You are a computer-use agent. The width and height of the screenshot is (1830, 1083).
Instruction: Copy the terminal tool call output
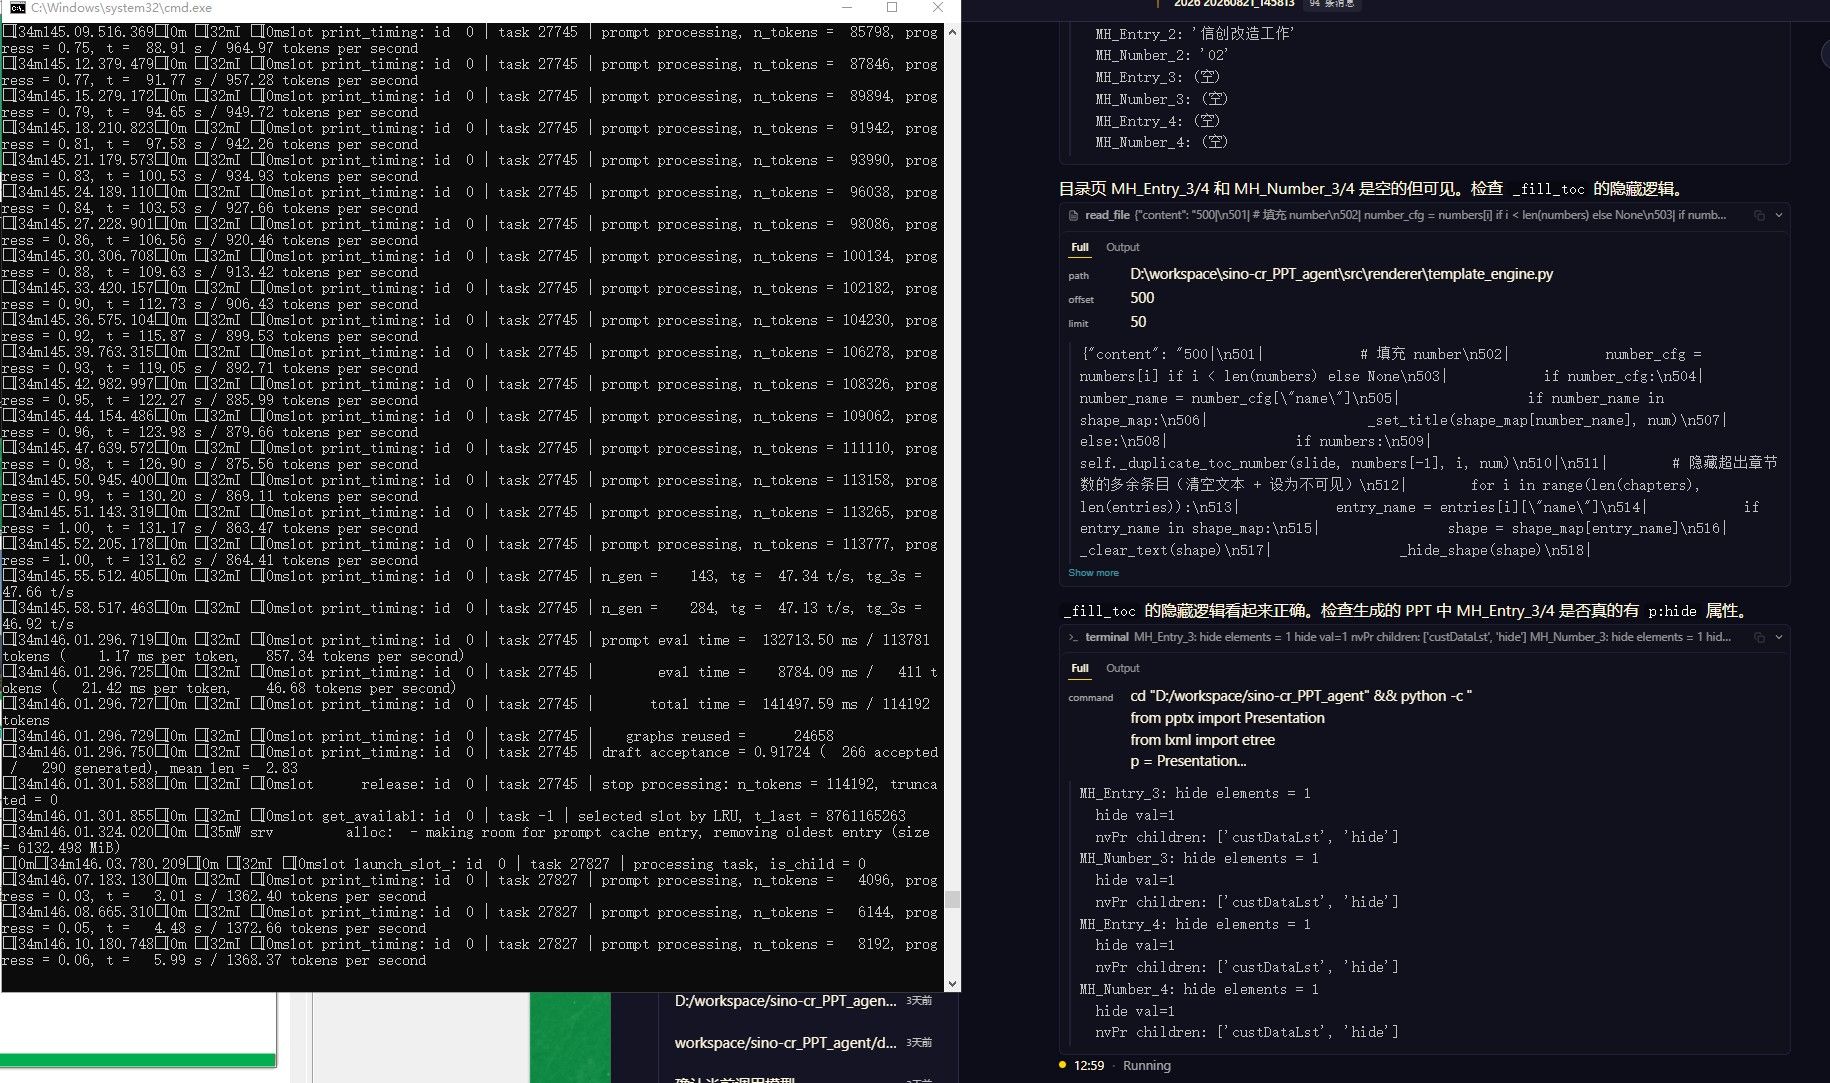pyautogui.click(x=1759, y=637)
